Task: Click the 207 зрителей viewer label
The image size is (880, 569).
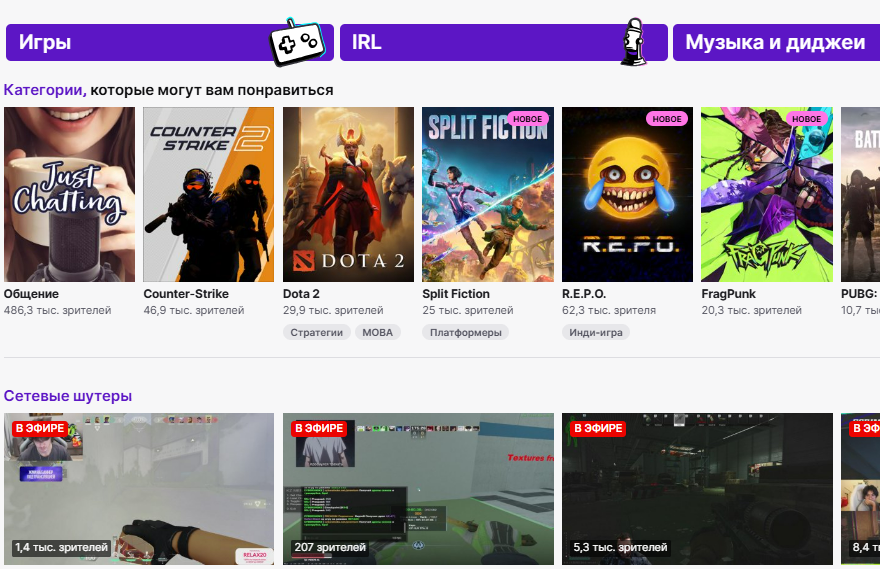Action: [x=330, y=547]
